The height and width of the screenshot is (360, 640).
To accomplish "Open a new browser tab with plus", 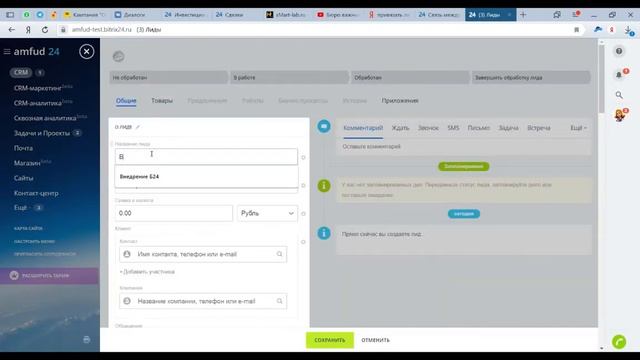I will [x=523, y=15].
